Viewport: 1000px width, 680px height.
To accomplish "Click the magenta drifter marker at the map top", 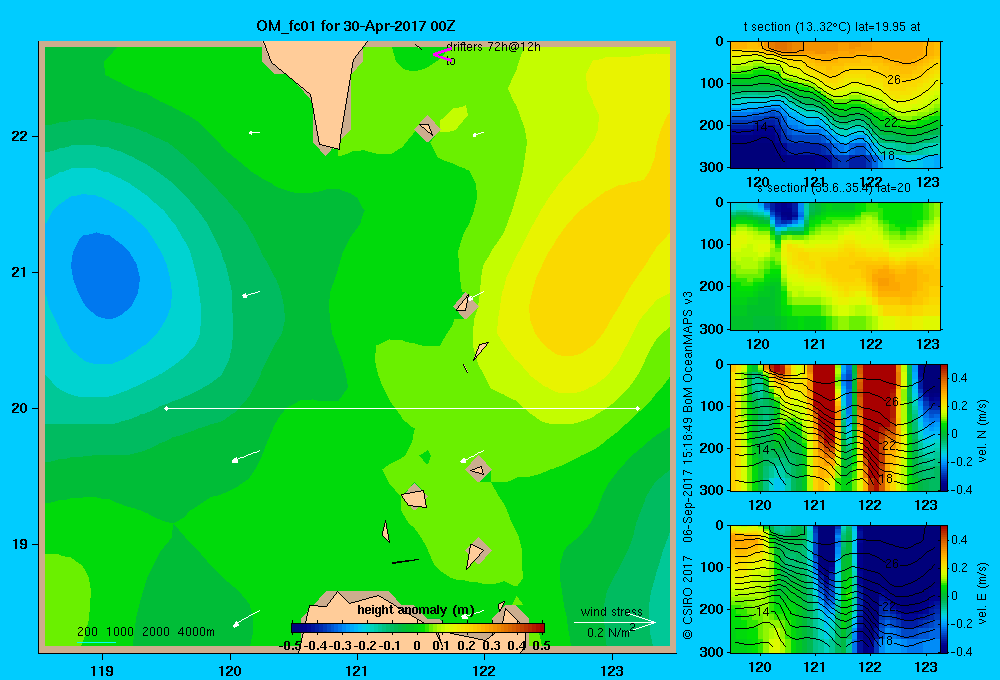I will point(443,55).
